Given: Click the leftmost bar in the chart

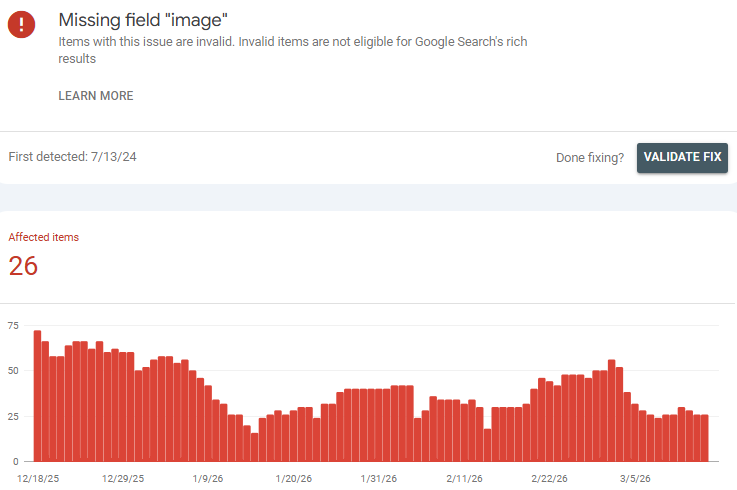Looking at the screenshot, I should point(37,396).
